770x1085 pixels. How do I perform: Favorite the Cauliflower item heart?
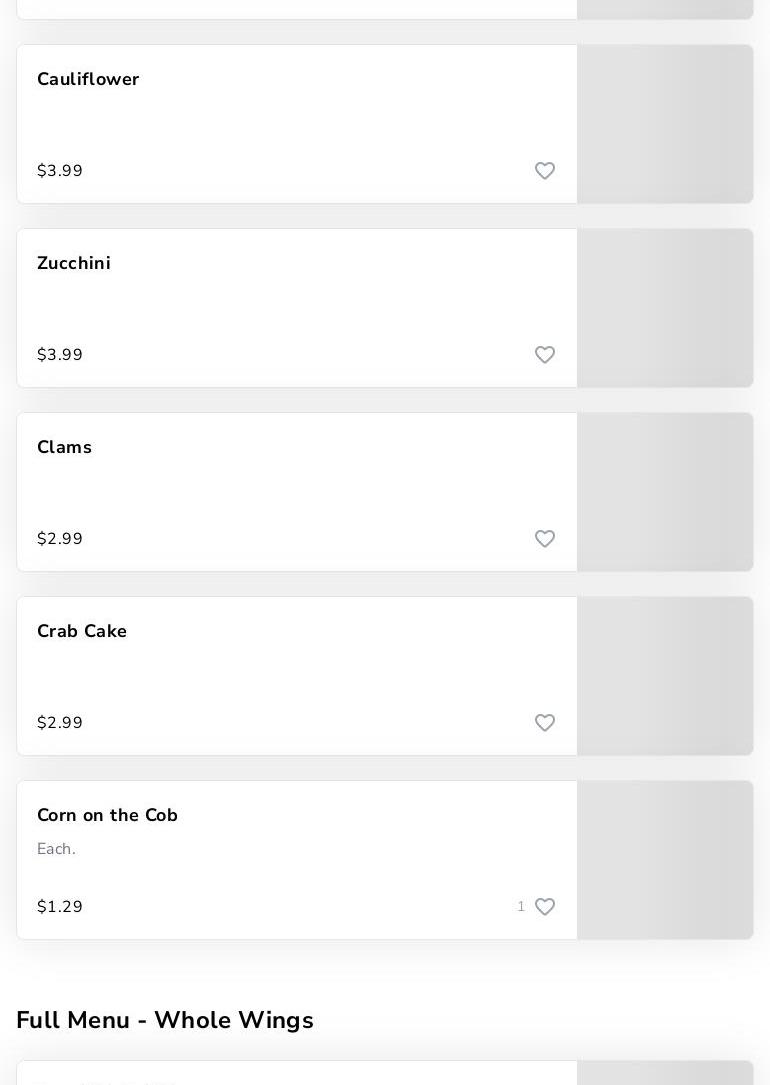(544, 170)
